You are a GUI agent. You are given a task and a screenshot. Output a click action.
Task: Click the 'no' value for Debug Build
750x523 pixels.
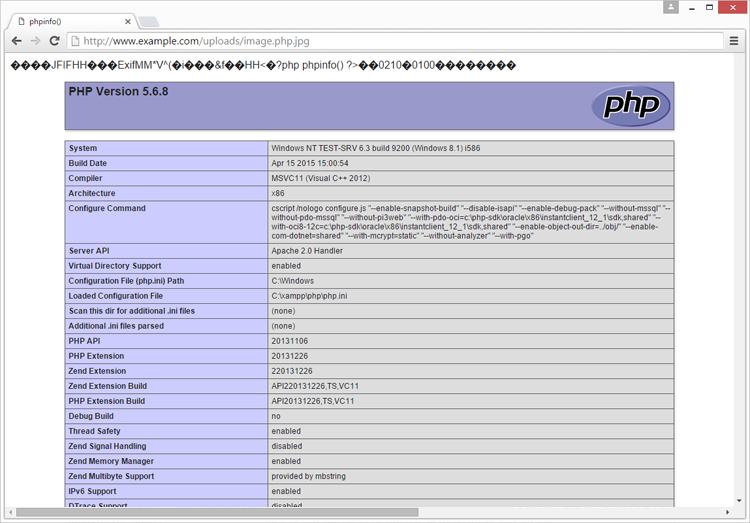(x=276, y=416)
